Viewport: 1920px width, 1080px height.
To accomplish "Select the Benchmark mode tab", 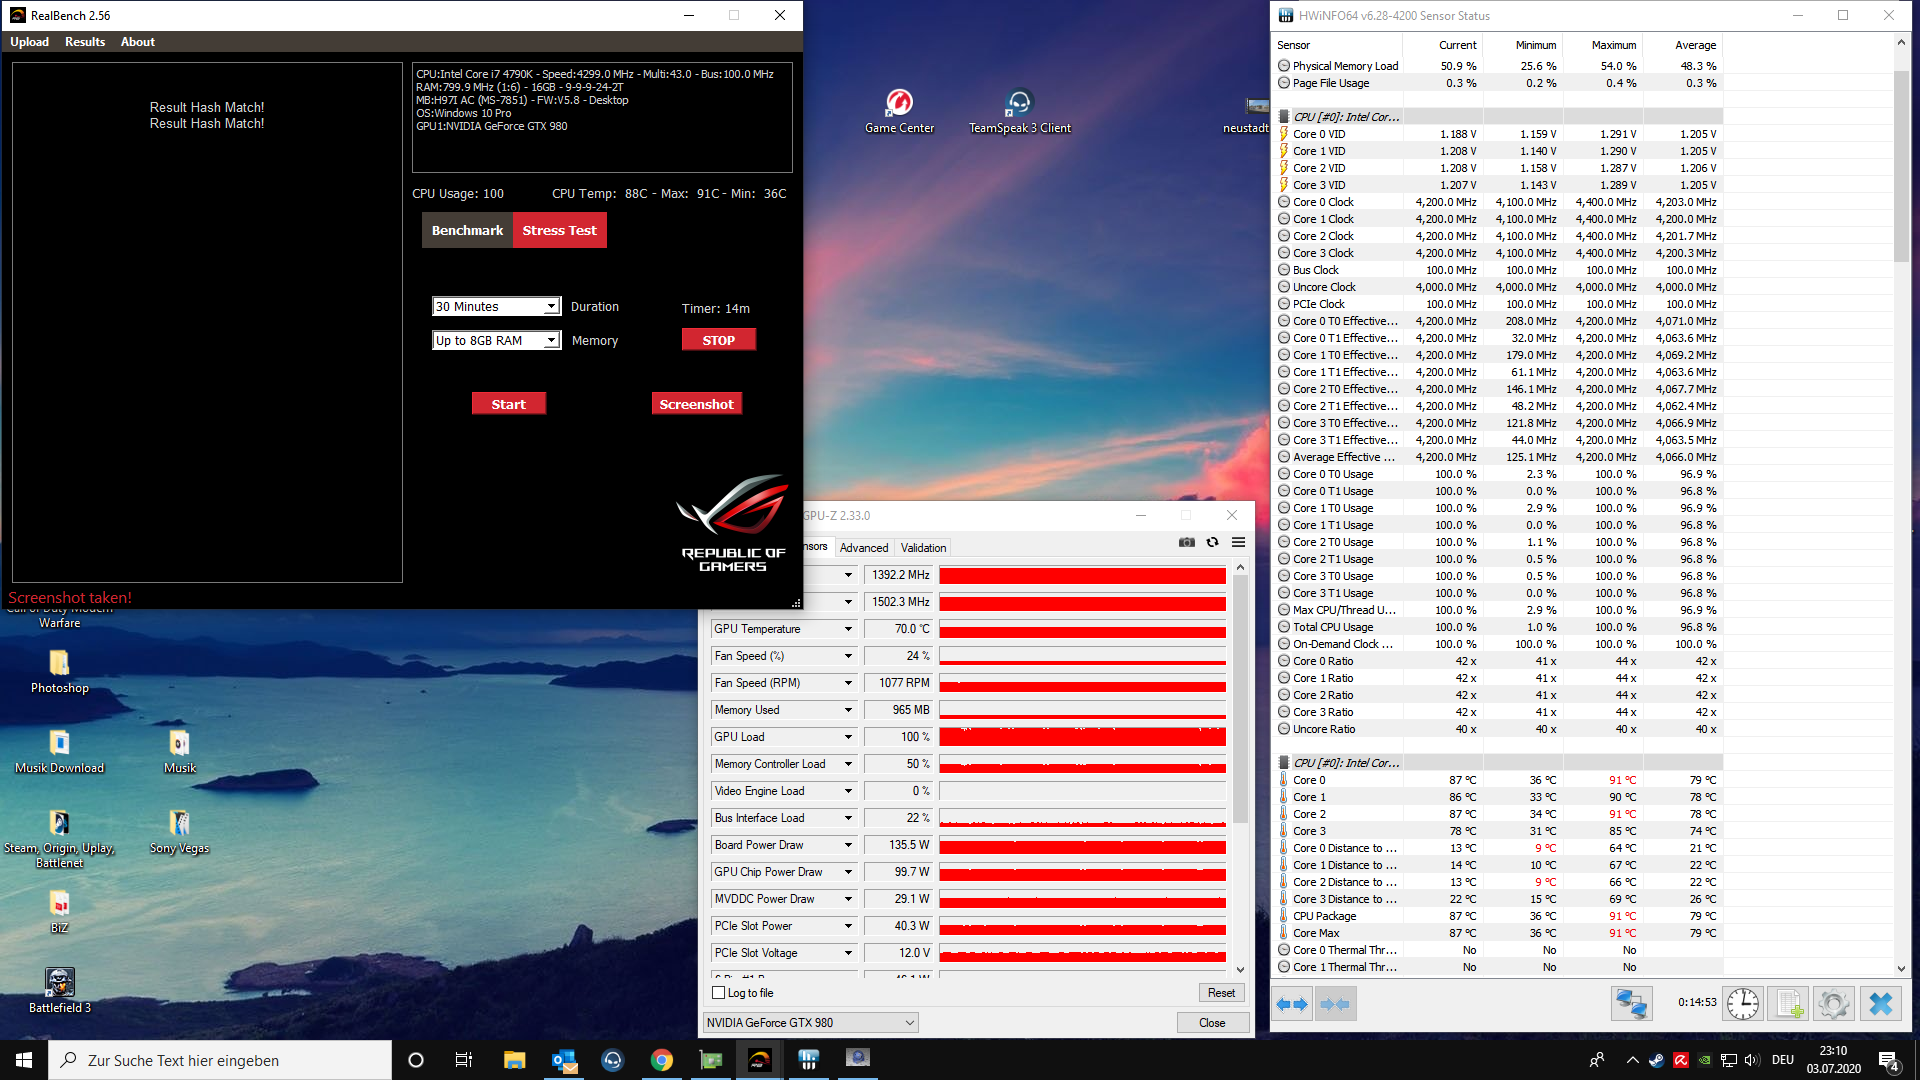I will click(467, 230).
